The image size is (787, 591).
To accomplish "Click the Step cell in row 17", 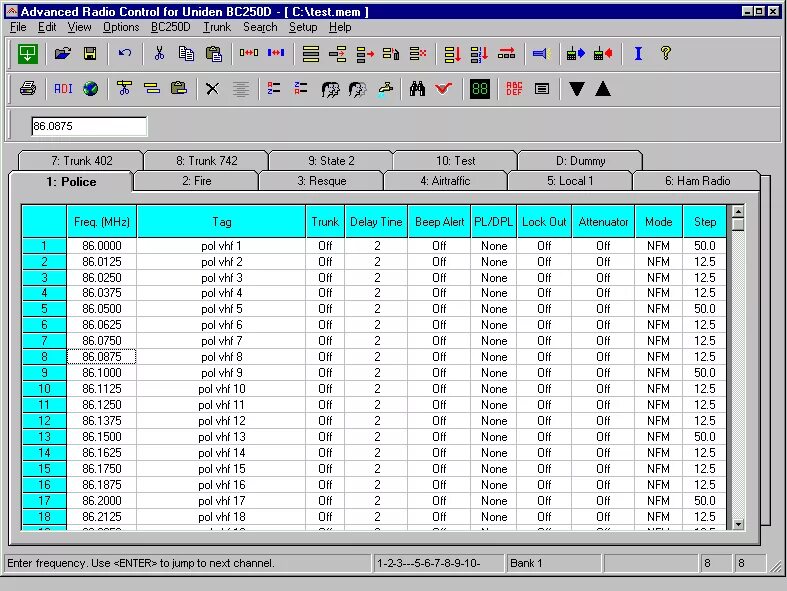I will 704,501.
